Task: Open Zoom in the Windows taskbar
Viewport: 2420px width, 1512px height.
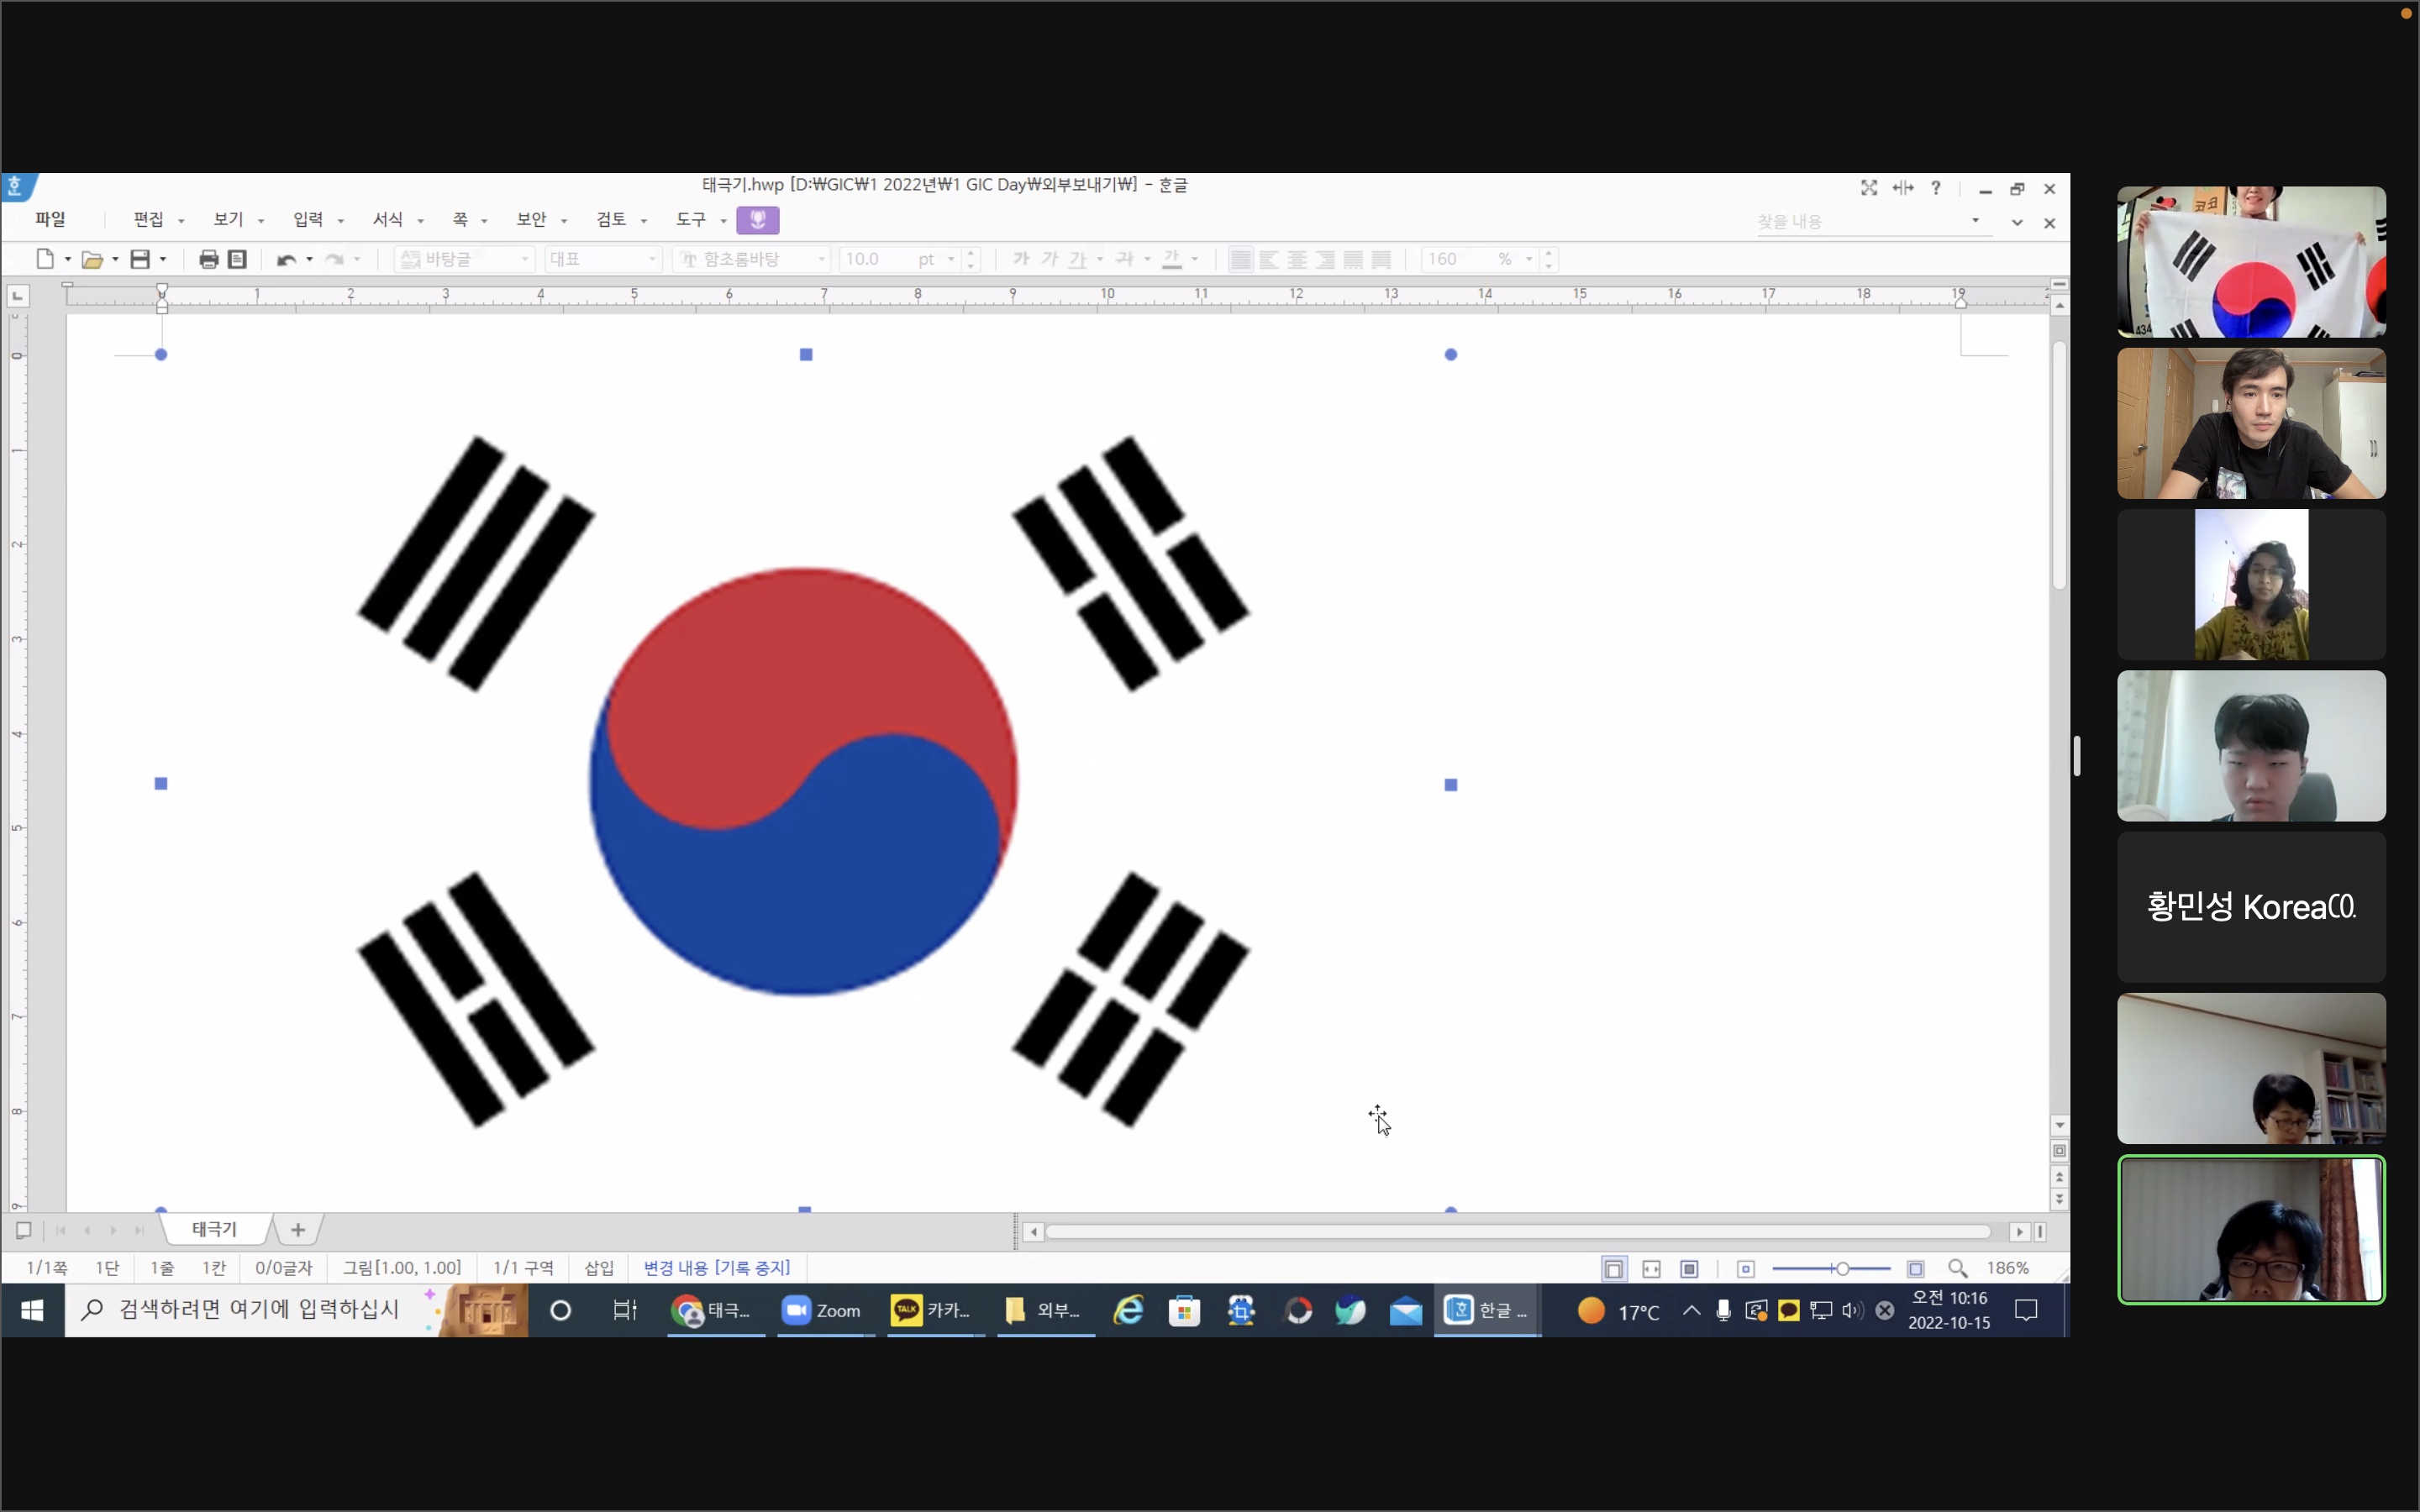Action: [x=822, y=1310]
